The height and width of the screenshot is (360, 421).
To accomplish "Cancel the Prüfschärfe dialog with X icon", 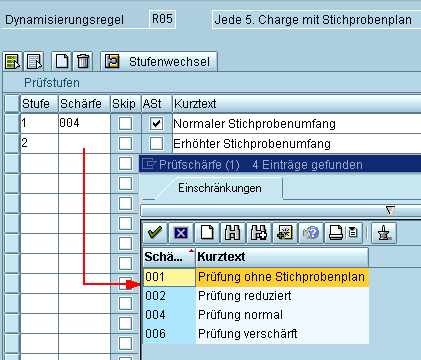I will click(181, 233).
